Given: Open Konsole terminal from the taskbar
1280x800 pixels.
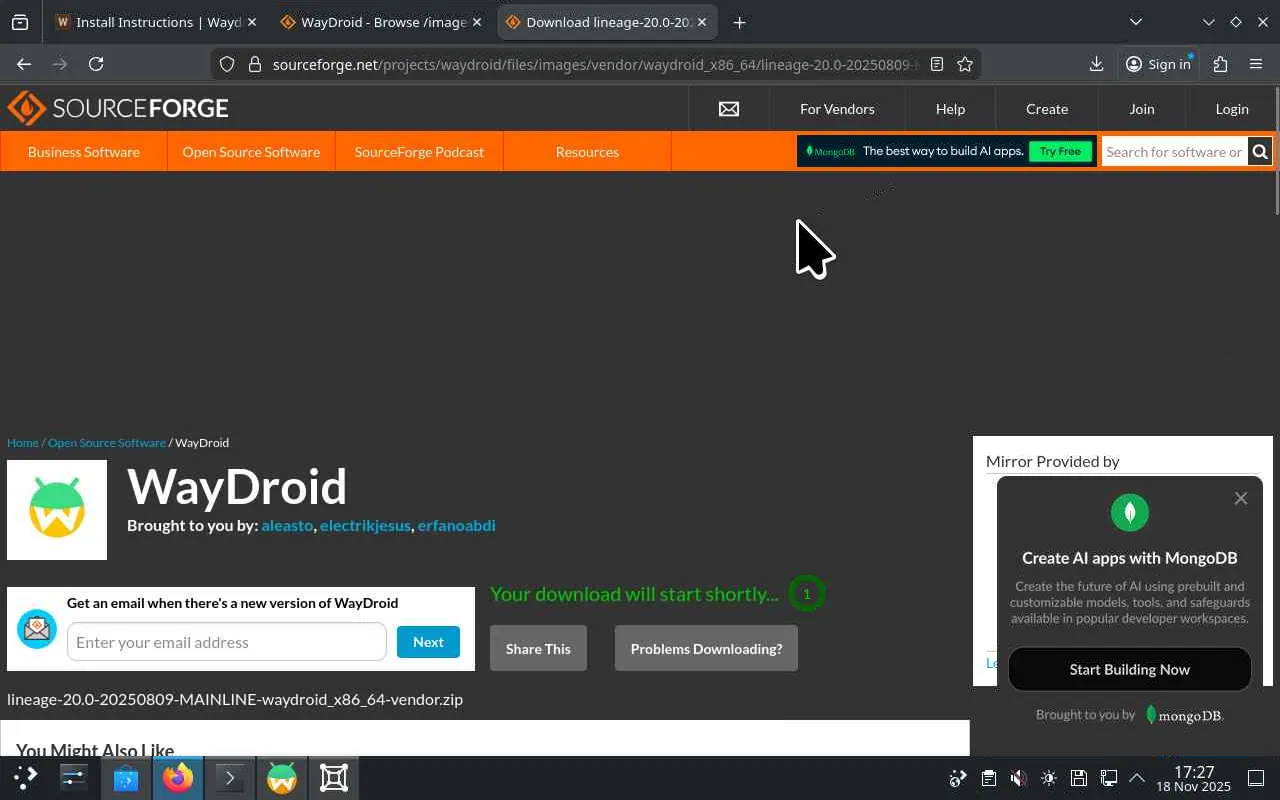Looking at the screenshot, I should click(x=230, y=777).
